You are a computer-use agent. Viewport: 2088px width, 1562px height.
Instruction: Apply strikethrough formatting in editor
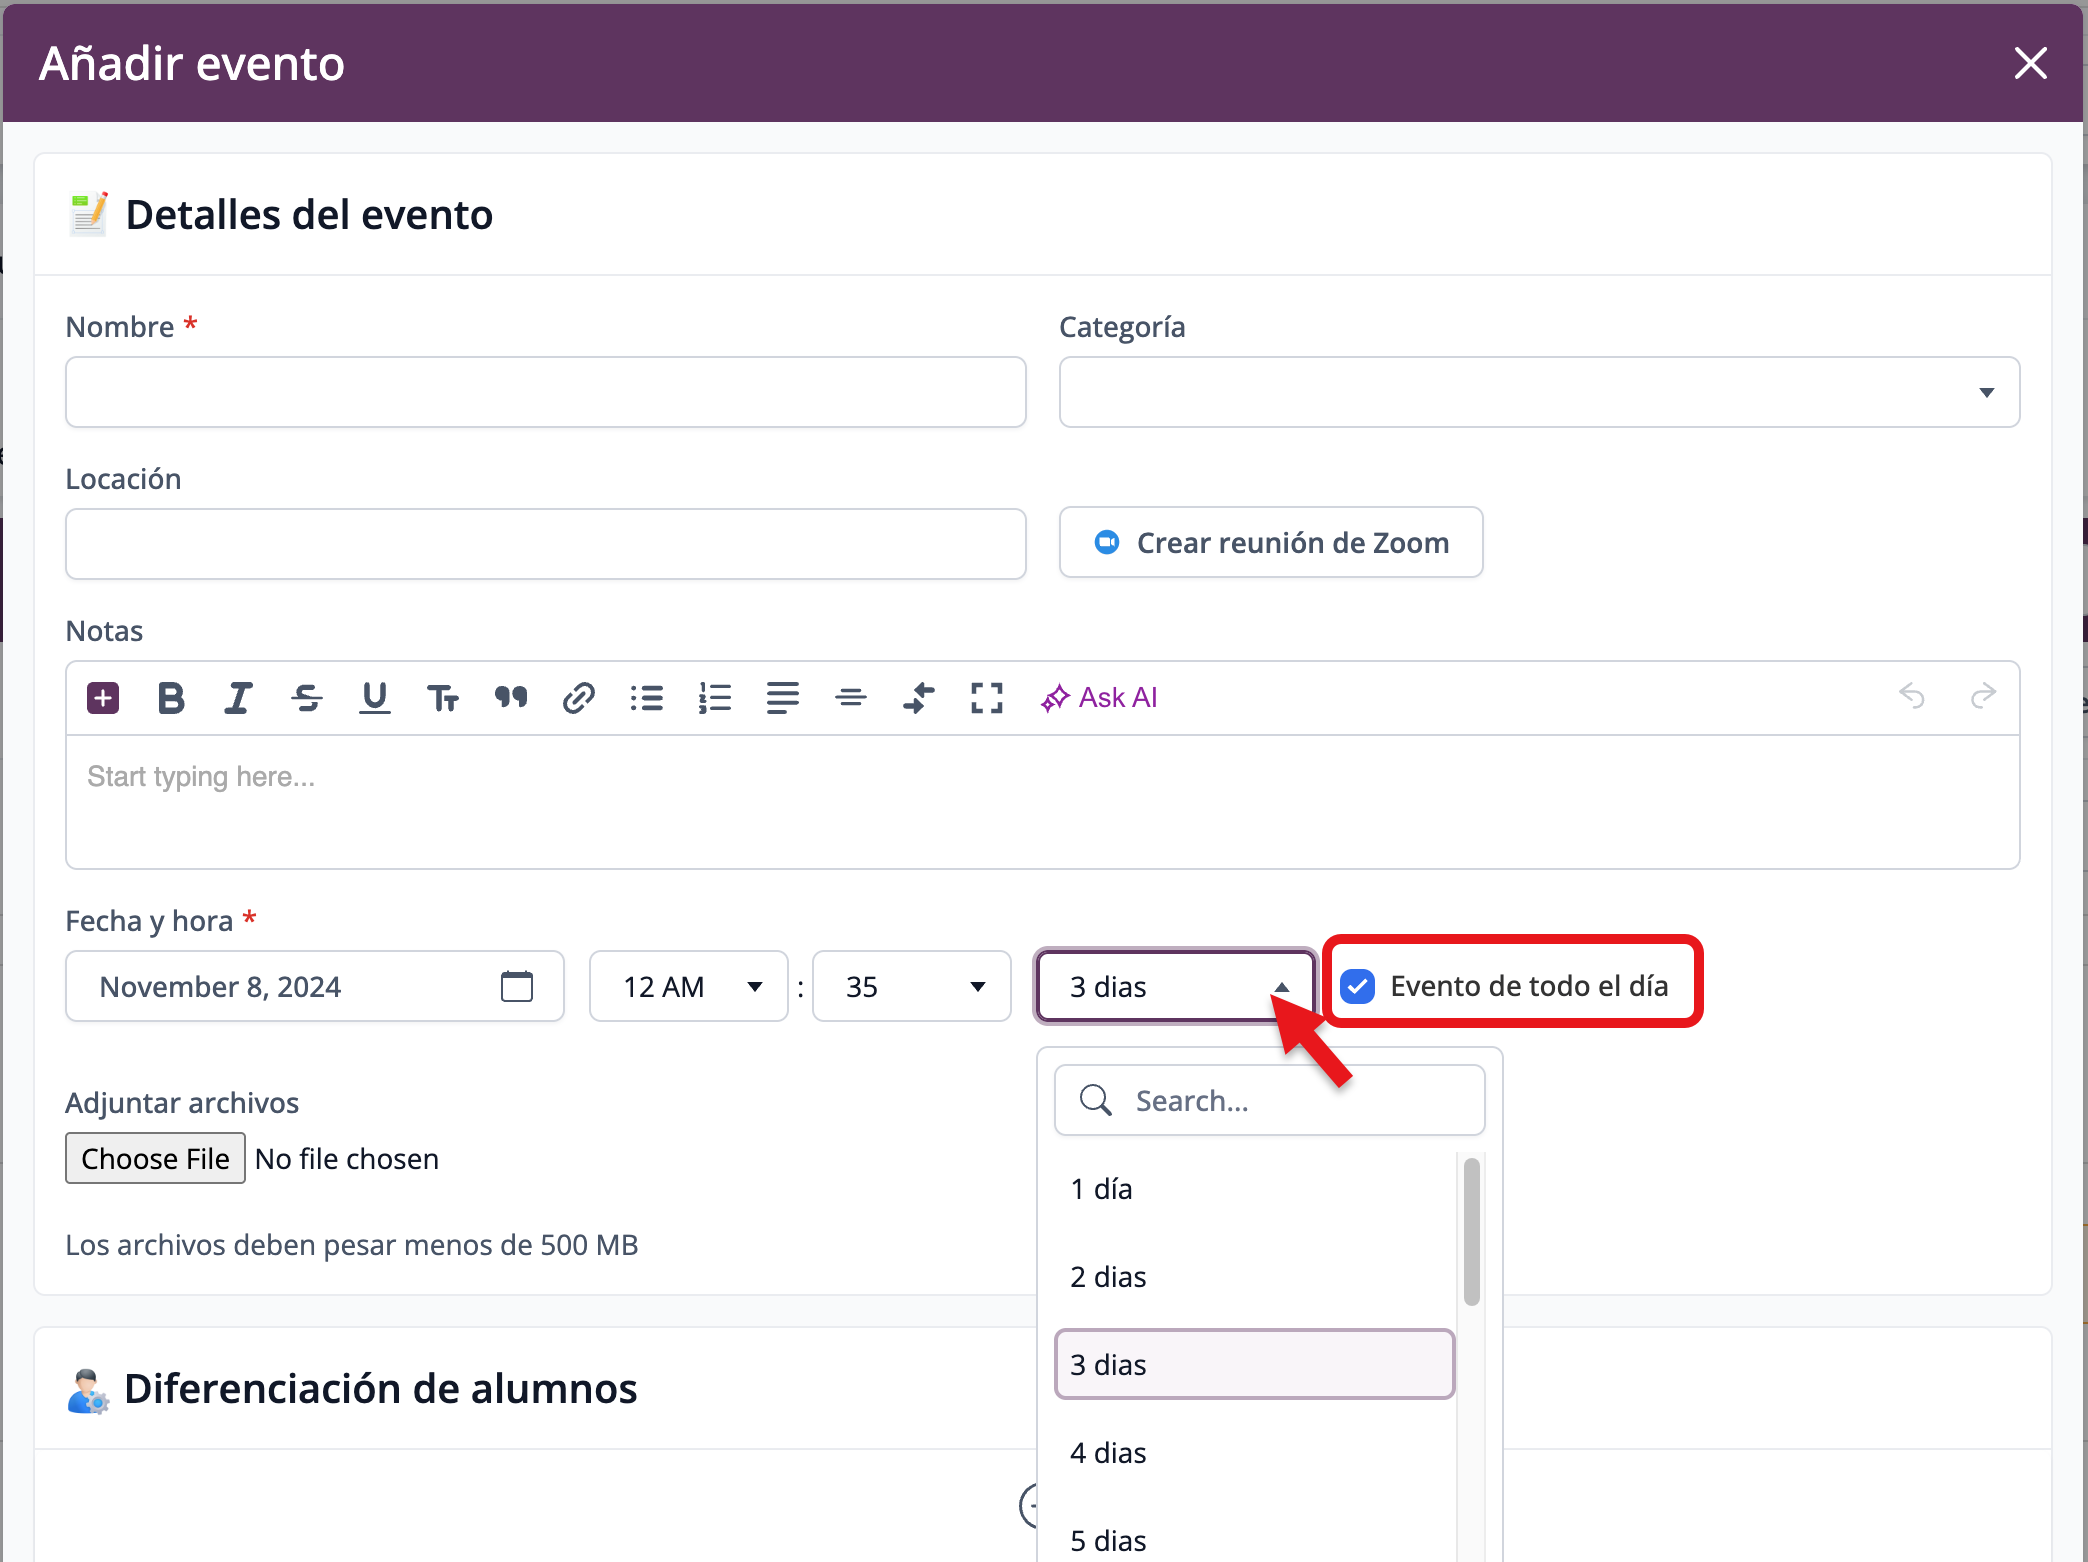coord(307,697)
